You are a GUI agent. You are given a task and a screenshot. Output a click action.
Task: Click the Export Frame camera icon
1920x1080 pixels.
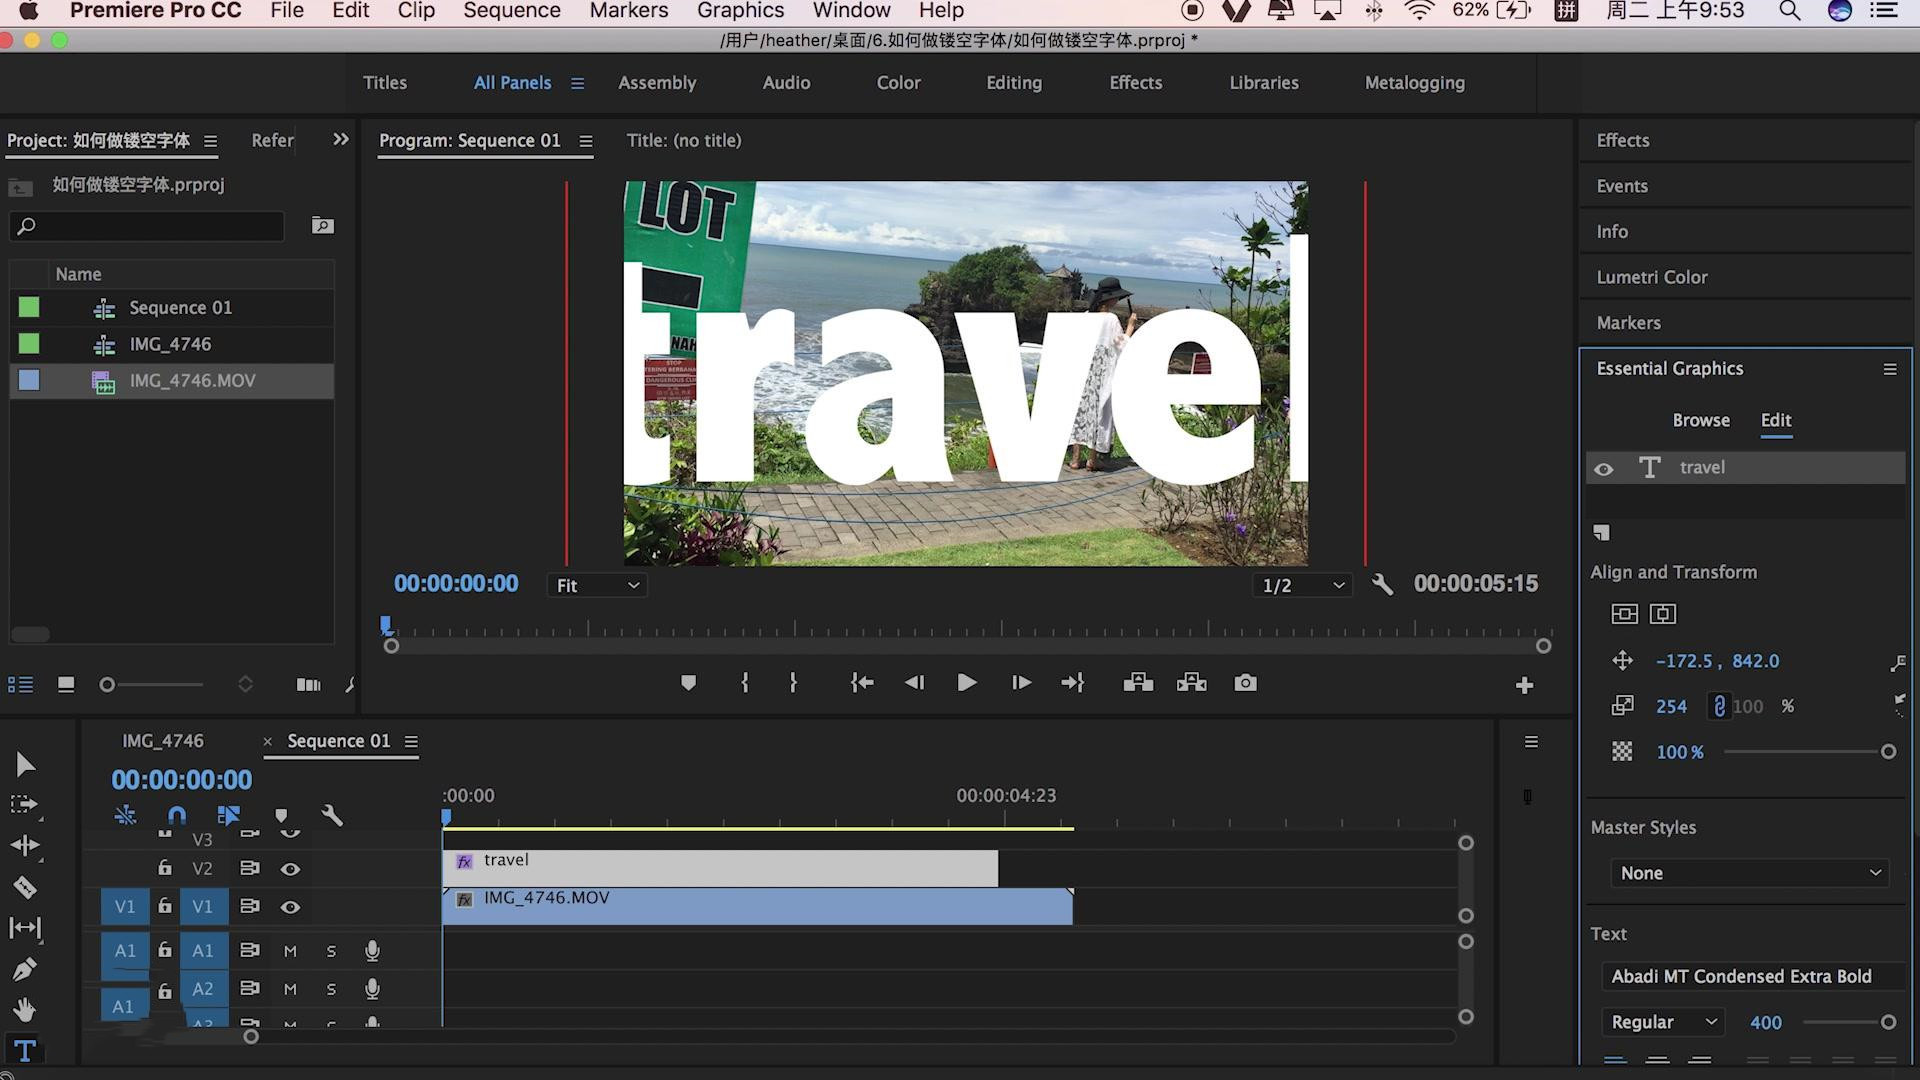point(1245,683)
